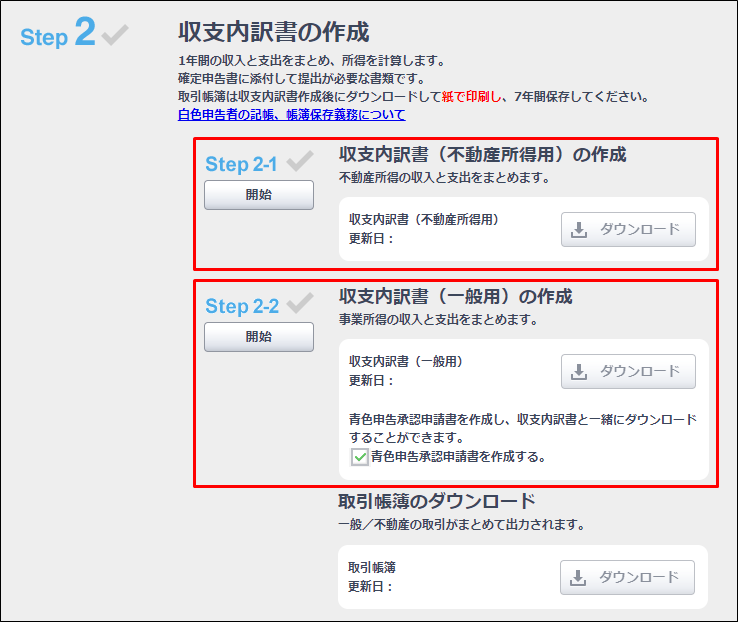
Task: Click the Step 2-2 label
Action: click(242, 306)
